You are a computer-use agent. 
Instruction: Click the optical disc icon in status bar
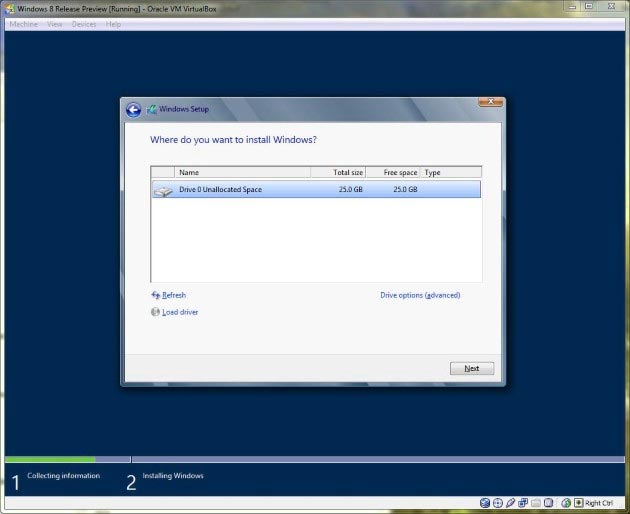coord(498,503)
